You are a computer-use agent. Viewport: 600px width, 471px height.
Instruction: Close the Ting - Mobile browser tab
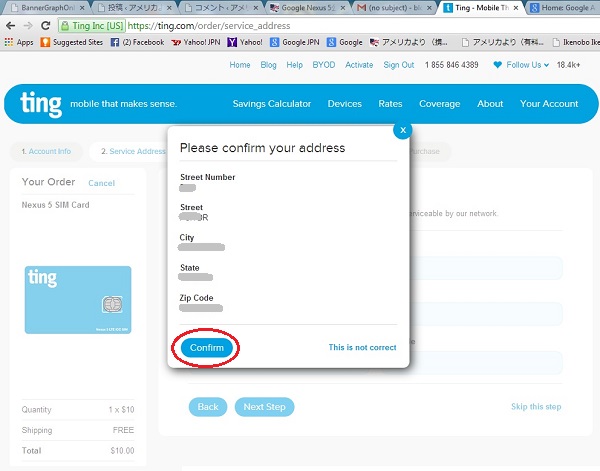(x=516, y=8)
